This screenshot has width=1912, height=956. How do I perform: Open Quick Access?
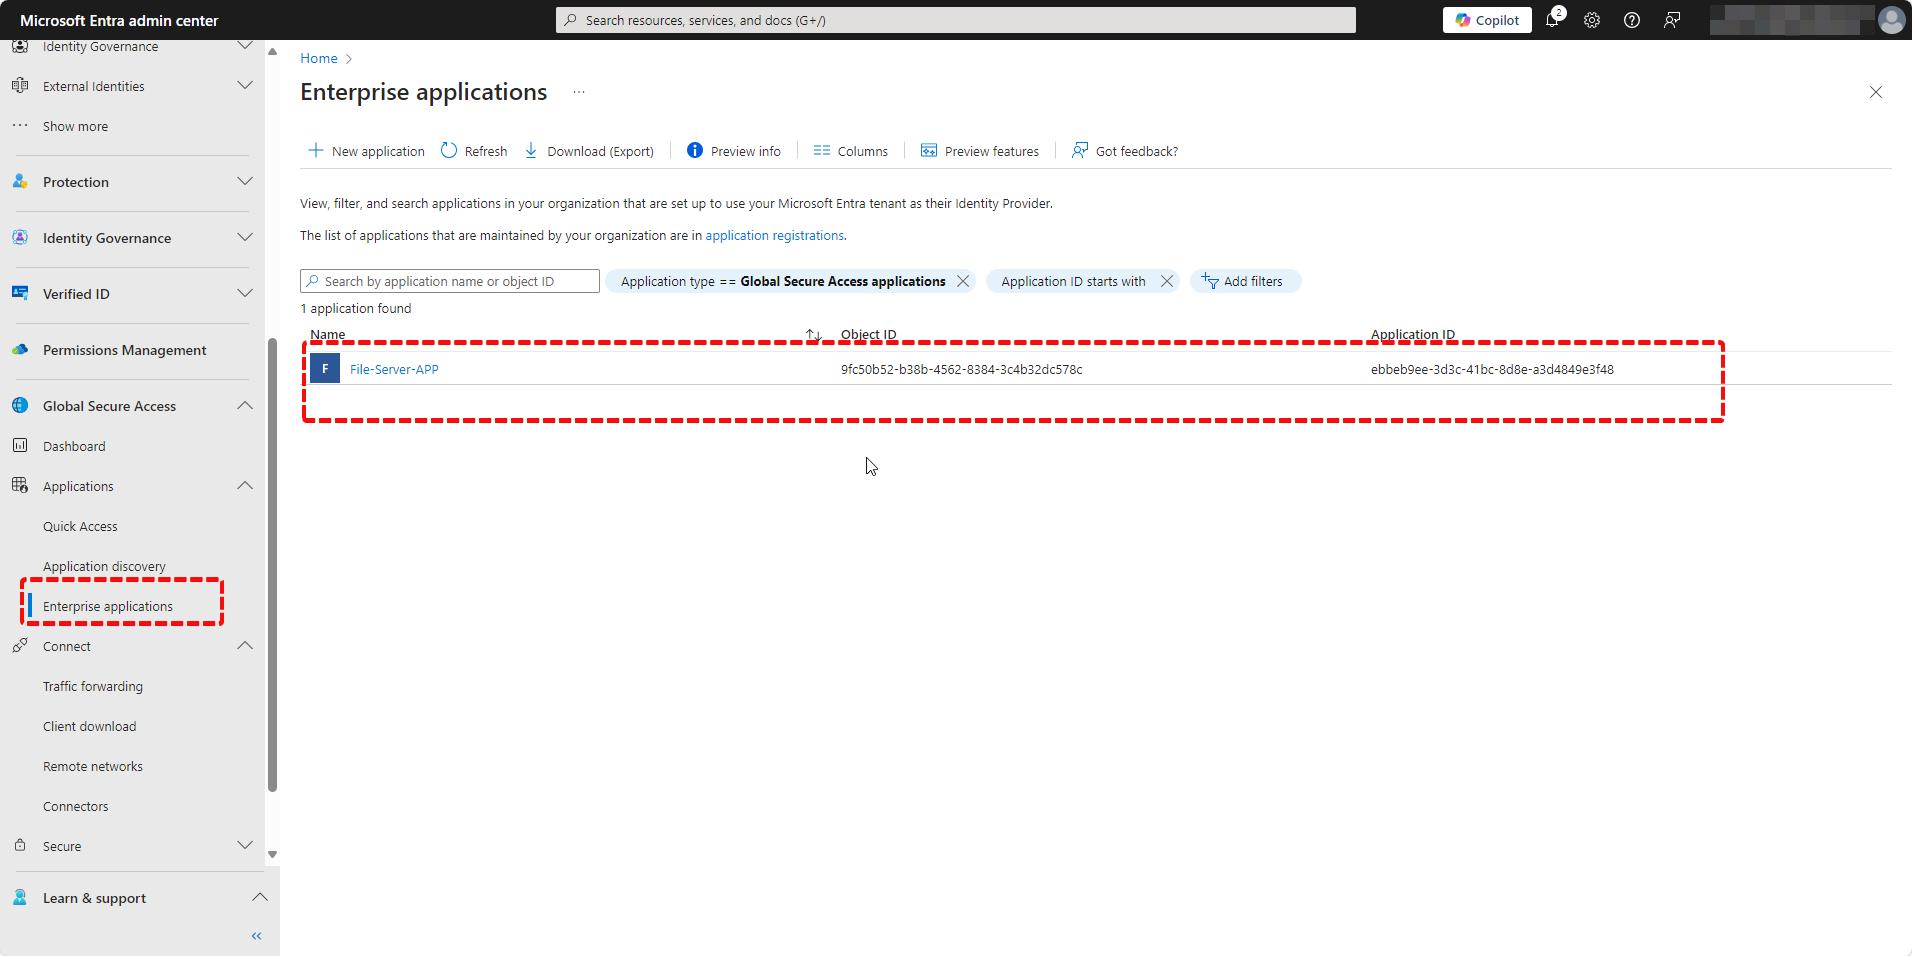[80, 526]
